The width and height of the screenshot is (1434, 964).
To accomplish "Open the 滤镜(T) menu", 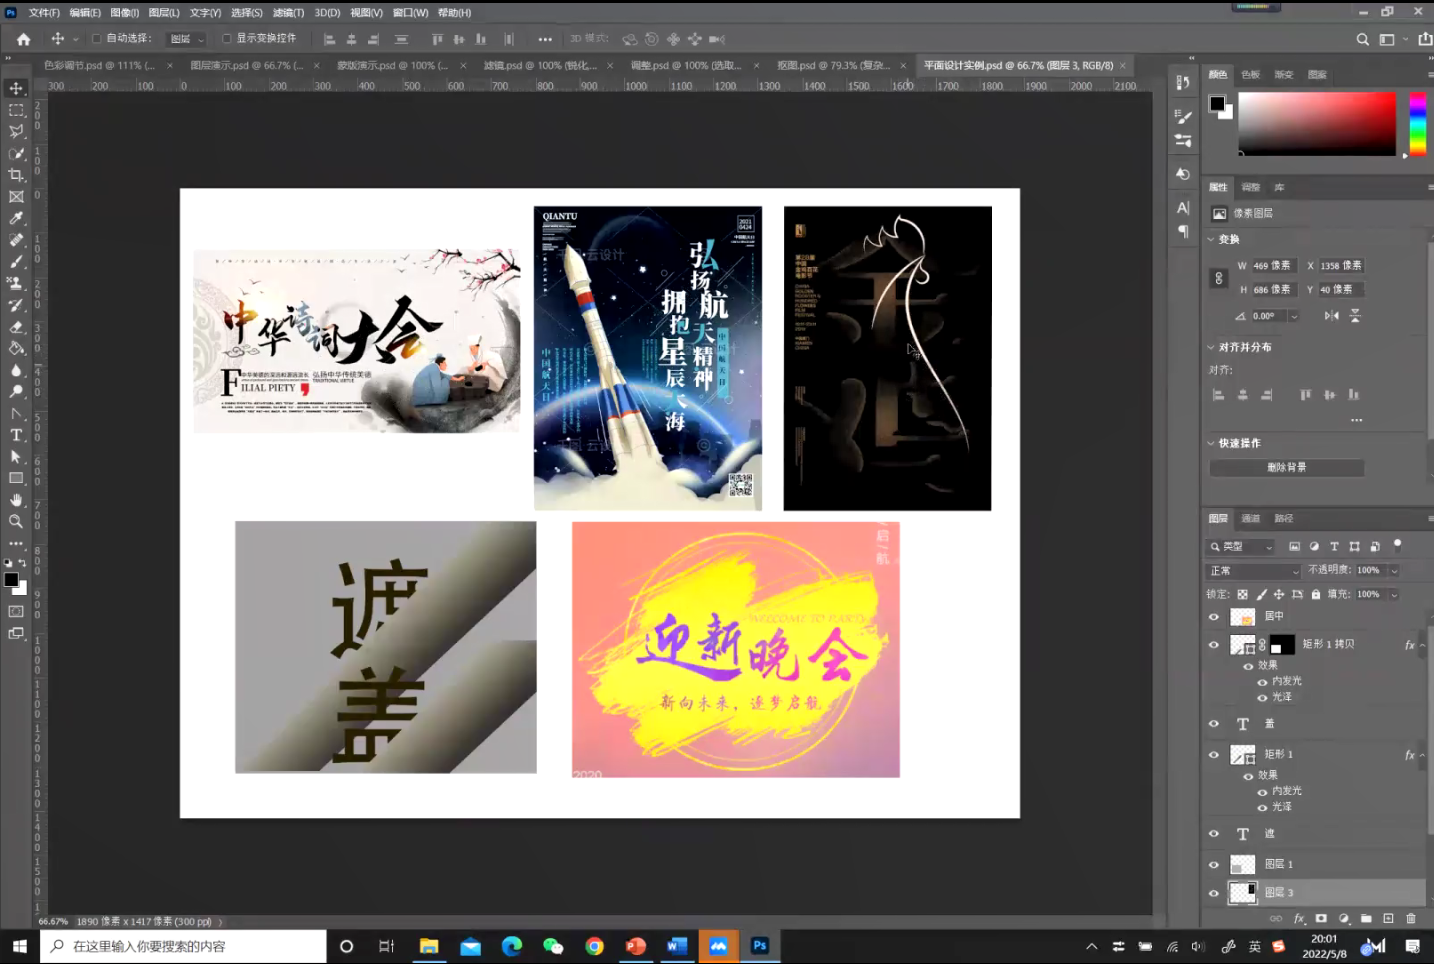I will pyautogui.click(x=288, y=13).
